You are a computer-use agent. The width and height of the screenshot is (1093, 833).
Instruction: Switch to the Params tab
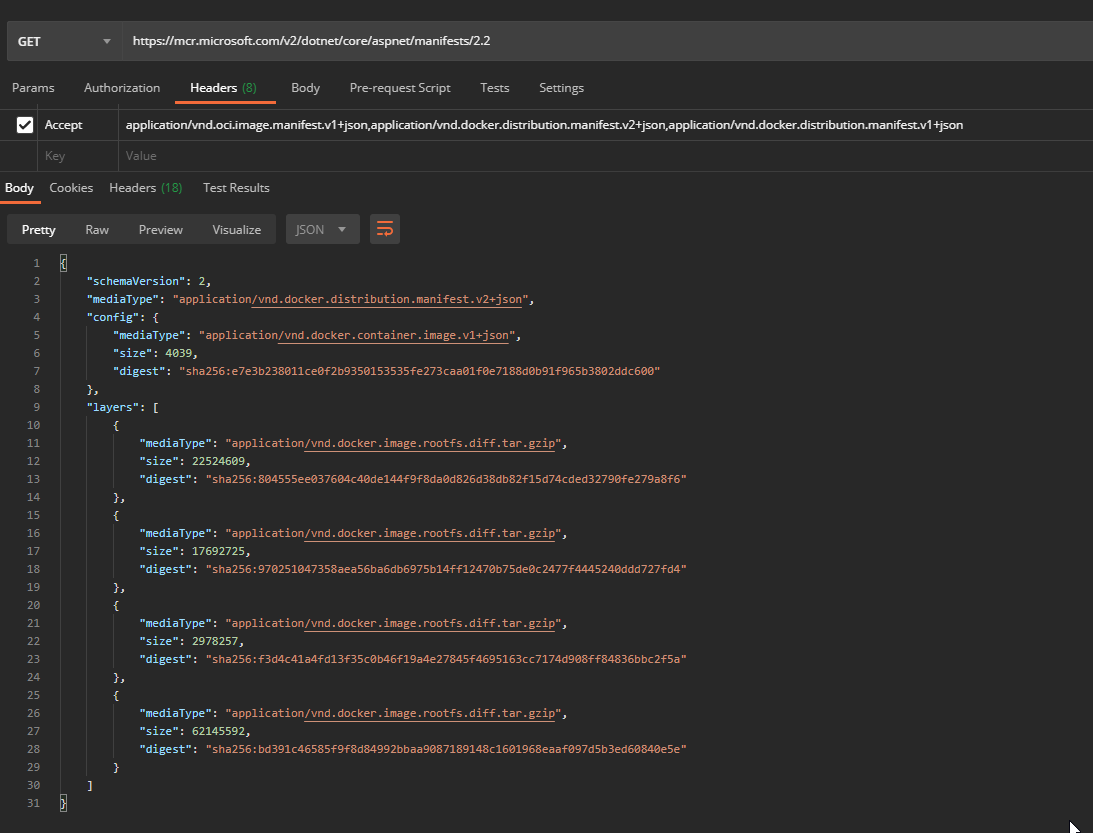[x=33, y=88]
